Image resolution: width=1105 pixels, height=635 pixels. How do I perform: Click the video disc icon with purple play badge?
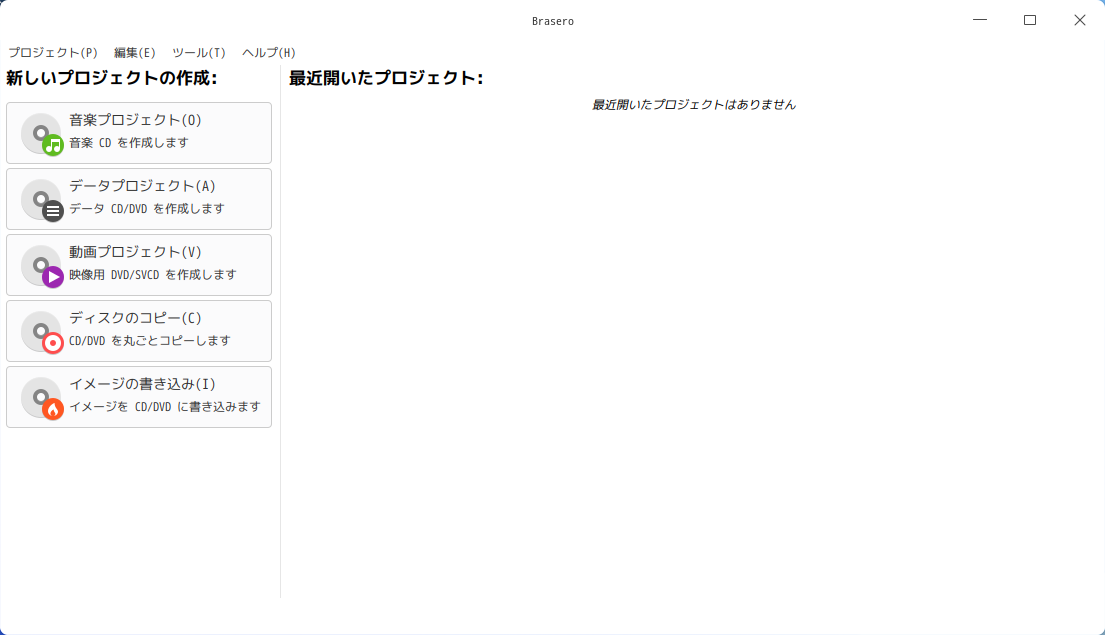42,266
